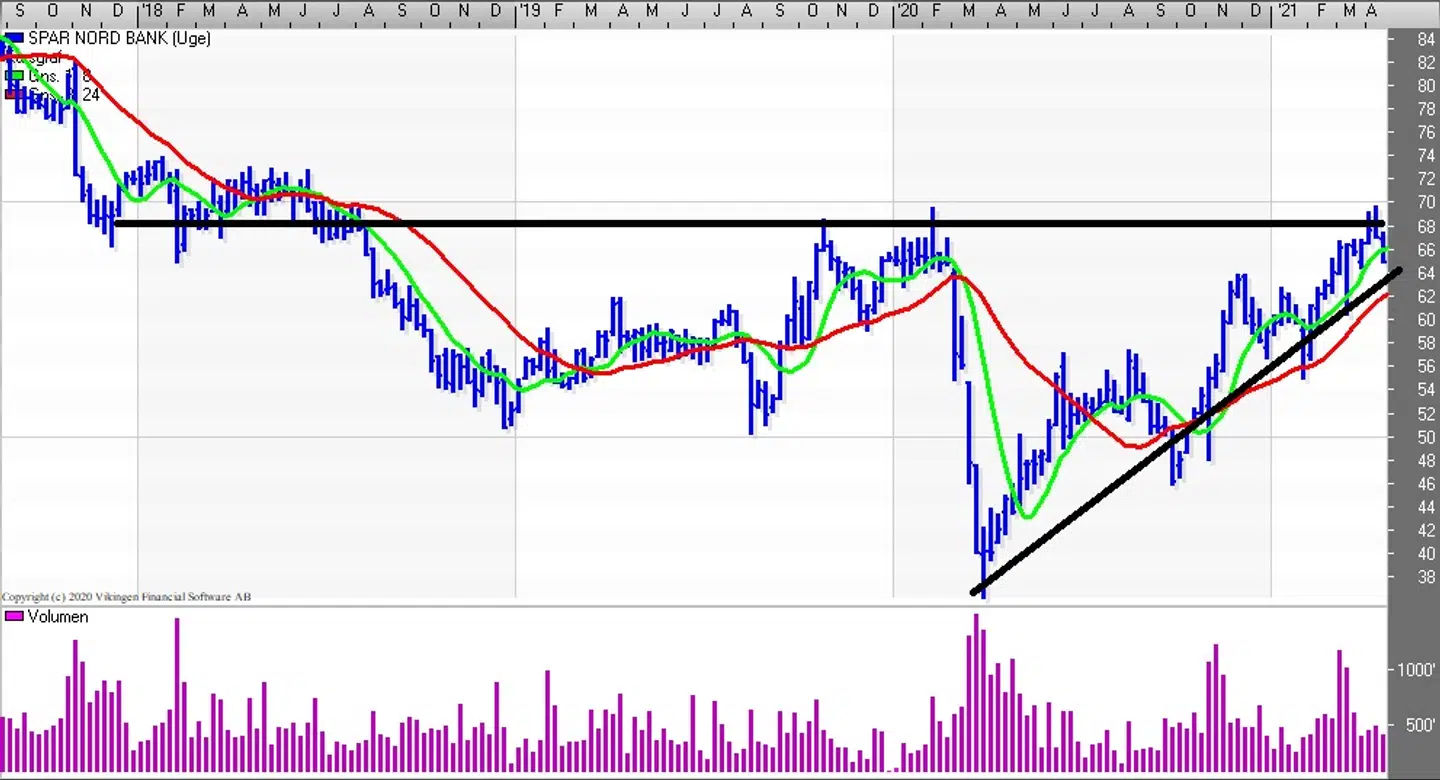The image size is (1440, 780).
Task: Click the Vikingen Financial Software copyright text
Action: click(126, 597)
